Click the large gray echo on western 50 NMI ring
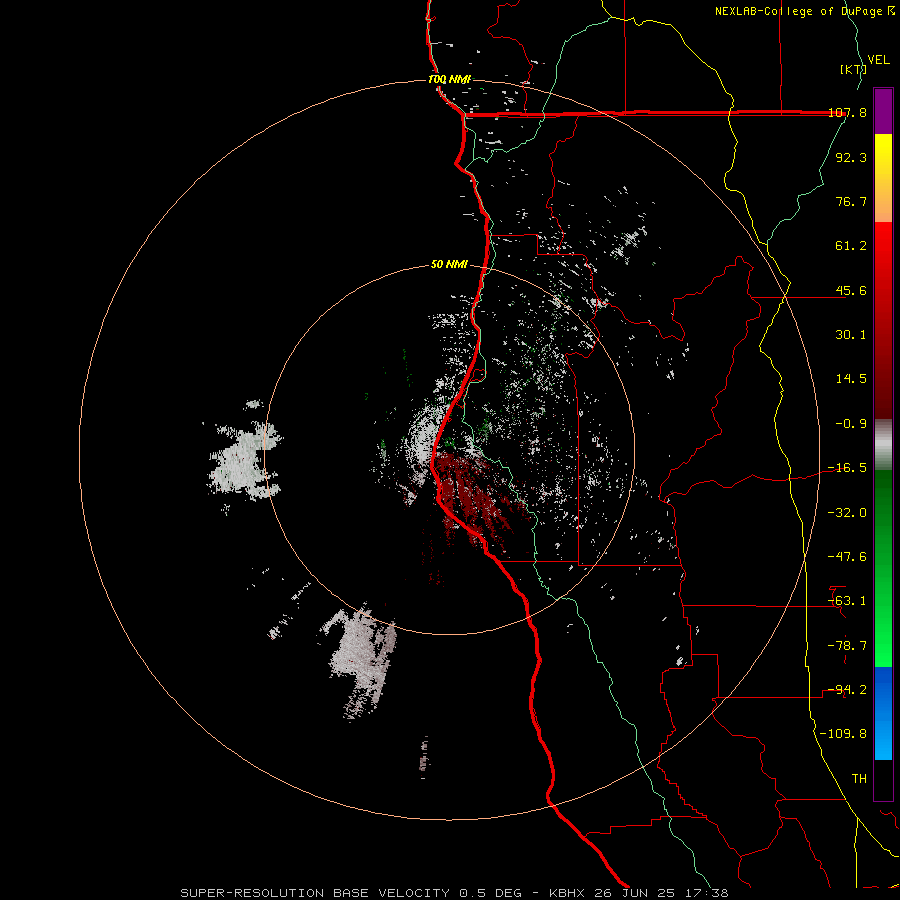 pos(244,459)
